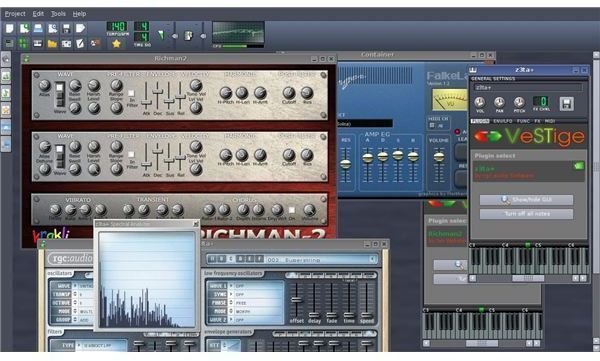Image resolution: width=600 pixels, height=361 pixels.
Task: Toggle In Filter checkbox in second Richman2 row
Action: (x=131, y=154)
